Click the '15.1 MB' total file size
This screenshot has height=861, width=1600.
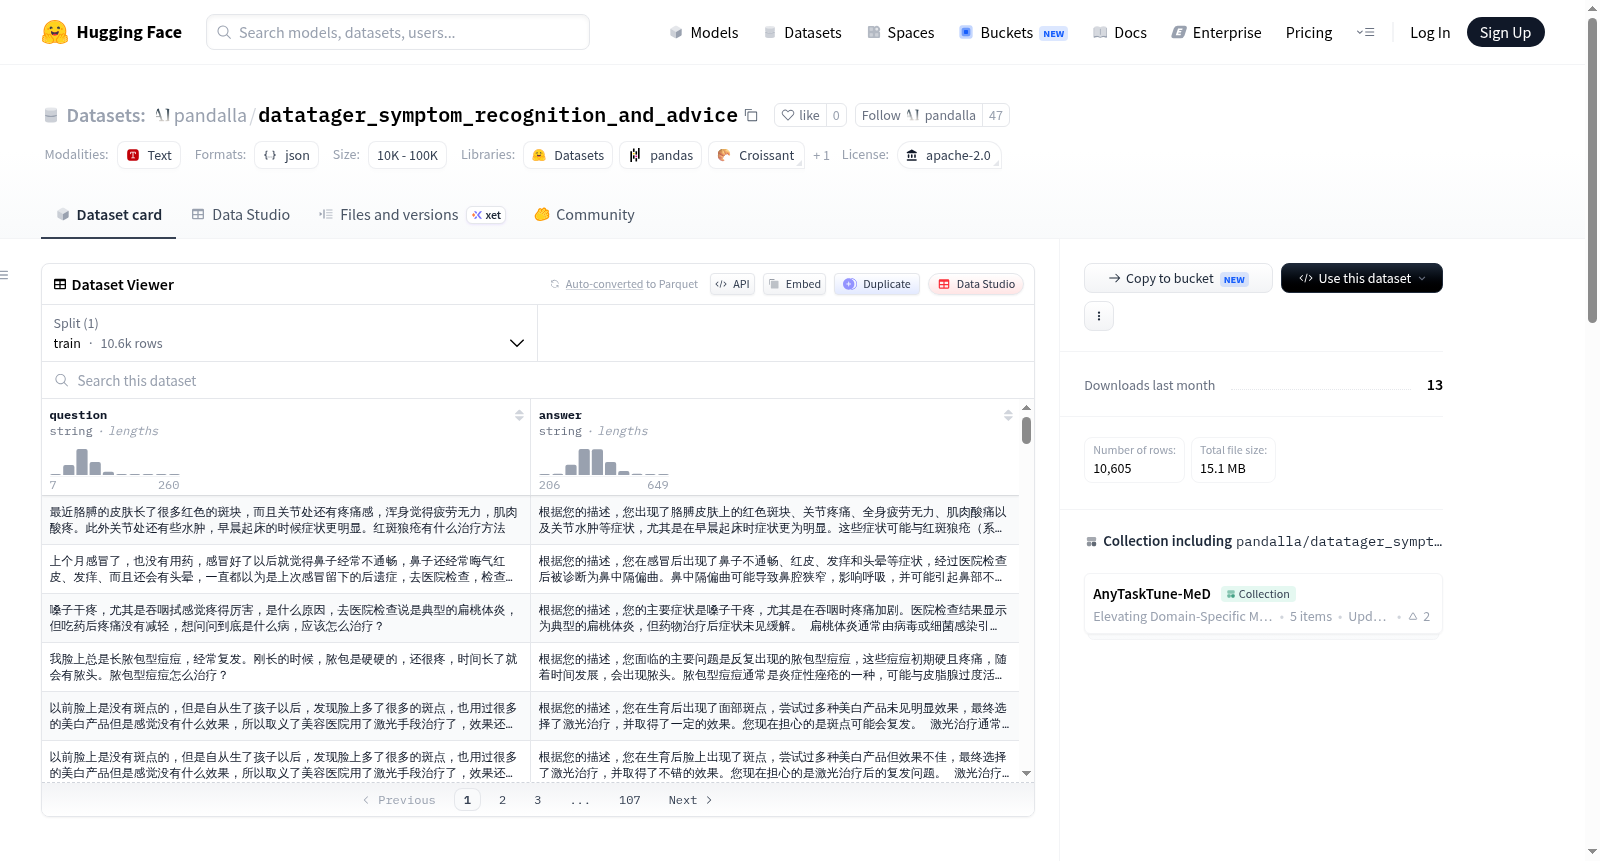coord(1222,468)
